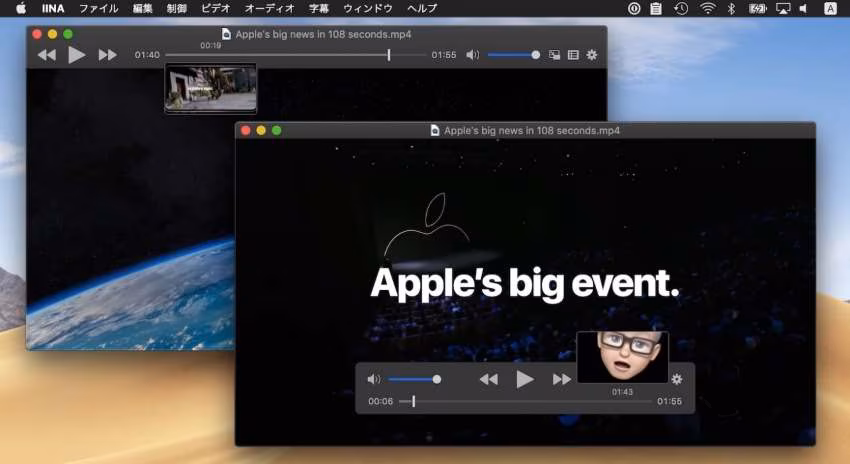This screenshot has width=850, height=464.
Task: Minimize the front IINA window
Action: coord(261,130)
